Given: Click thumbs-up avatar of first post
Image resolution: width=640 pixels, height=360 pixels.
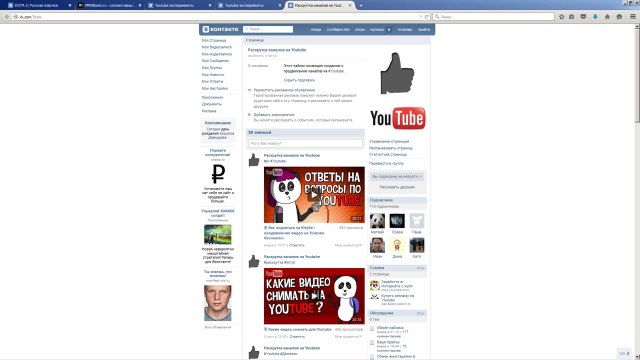Looking at the screenshot, I should point(254,160).
